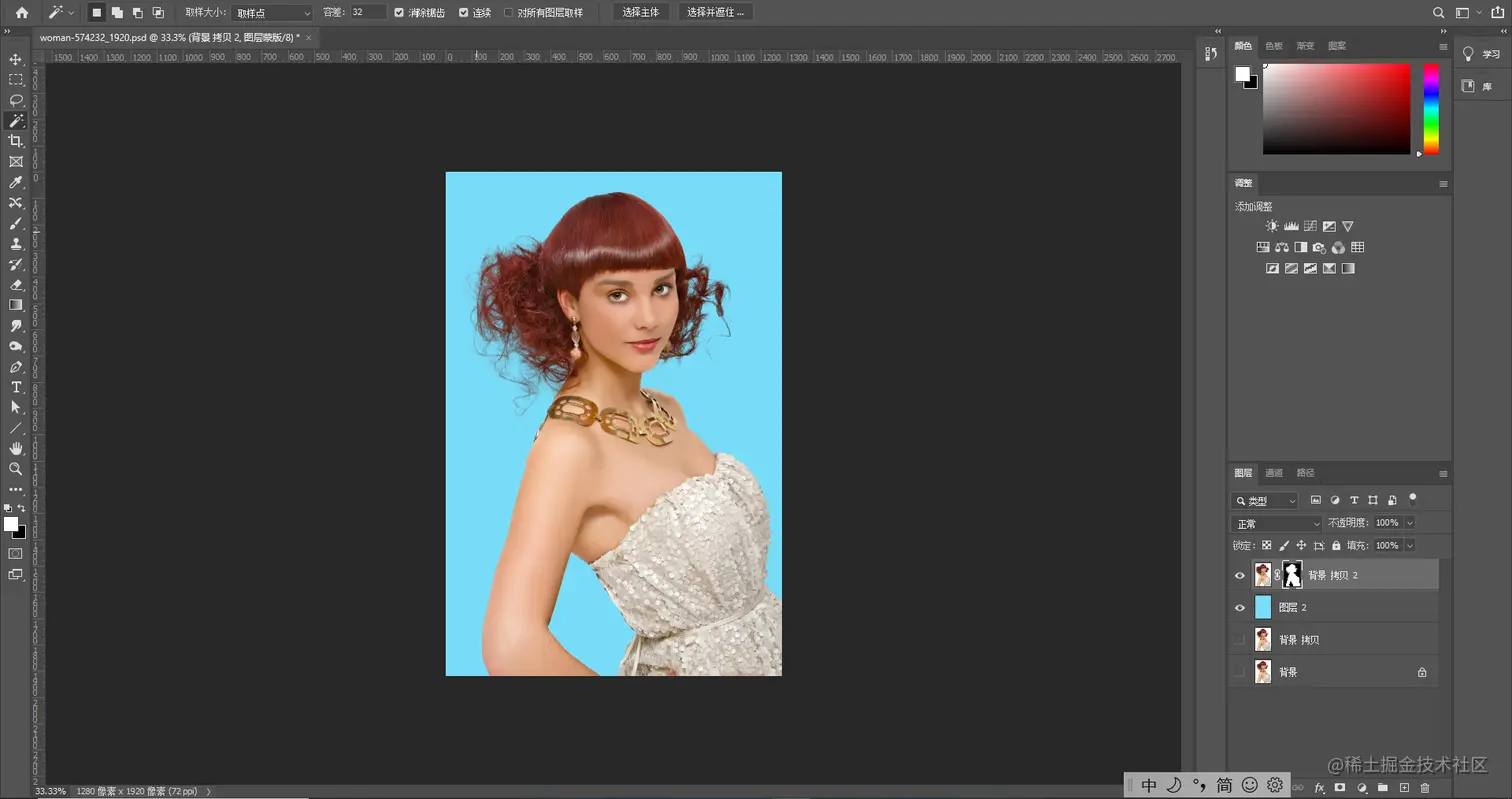Click the hue slider in the Color panel
This screenshot has height=799, width=1512.
(x=1430, y=110)
